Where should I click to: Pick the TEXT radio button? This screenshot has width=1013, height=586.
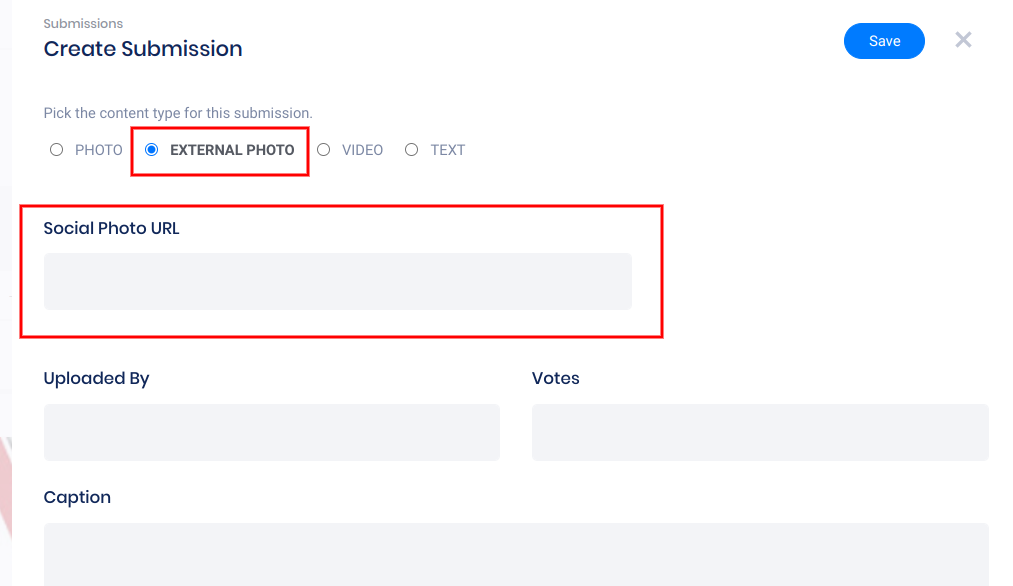click(x=412, y=150)
